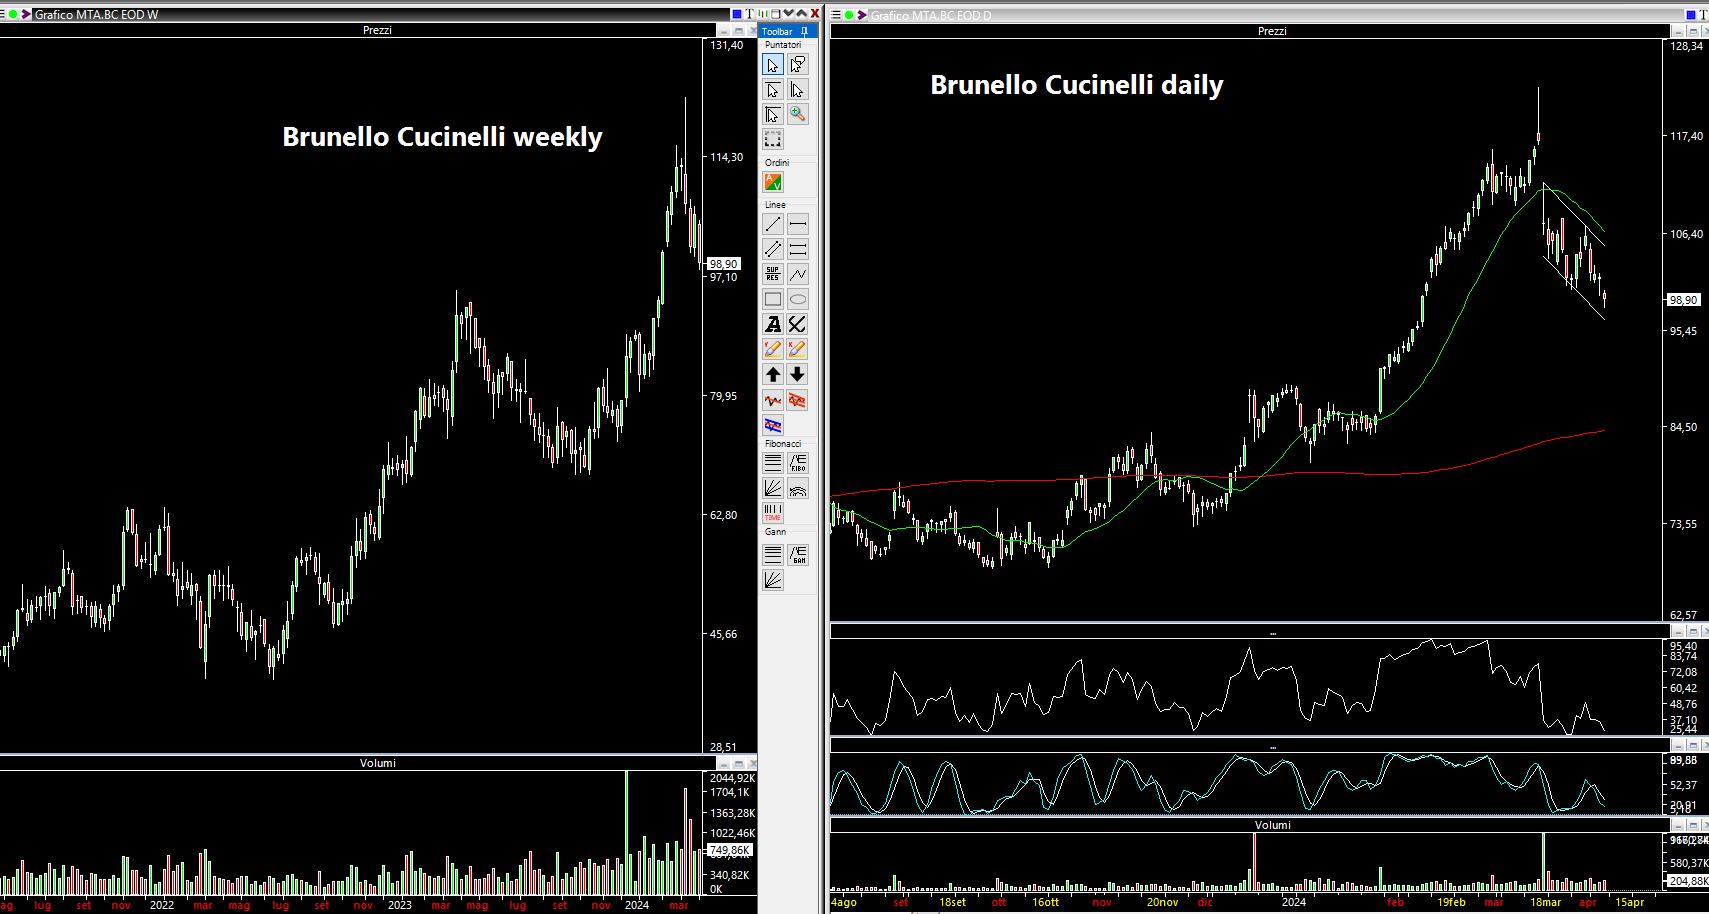Select the Gann fan tool
Viewport: 1709px width, 914px height.
(x=772, y=580)
